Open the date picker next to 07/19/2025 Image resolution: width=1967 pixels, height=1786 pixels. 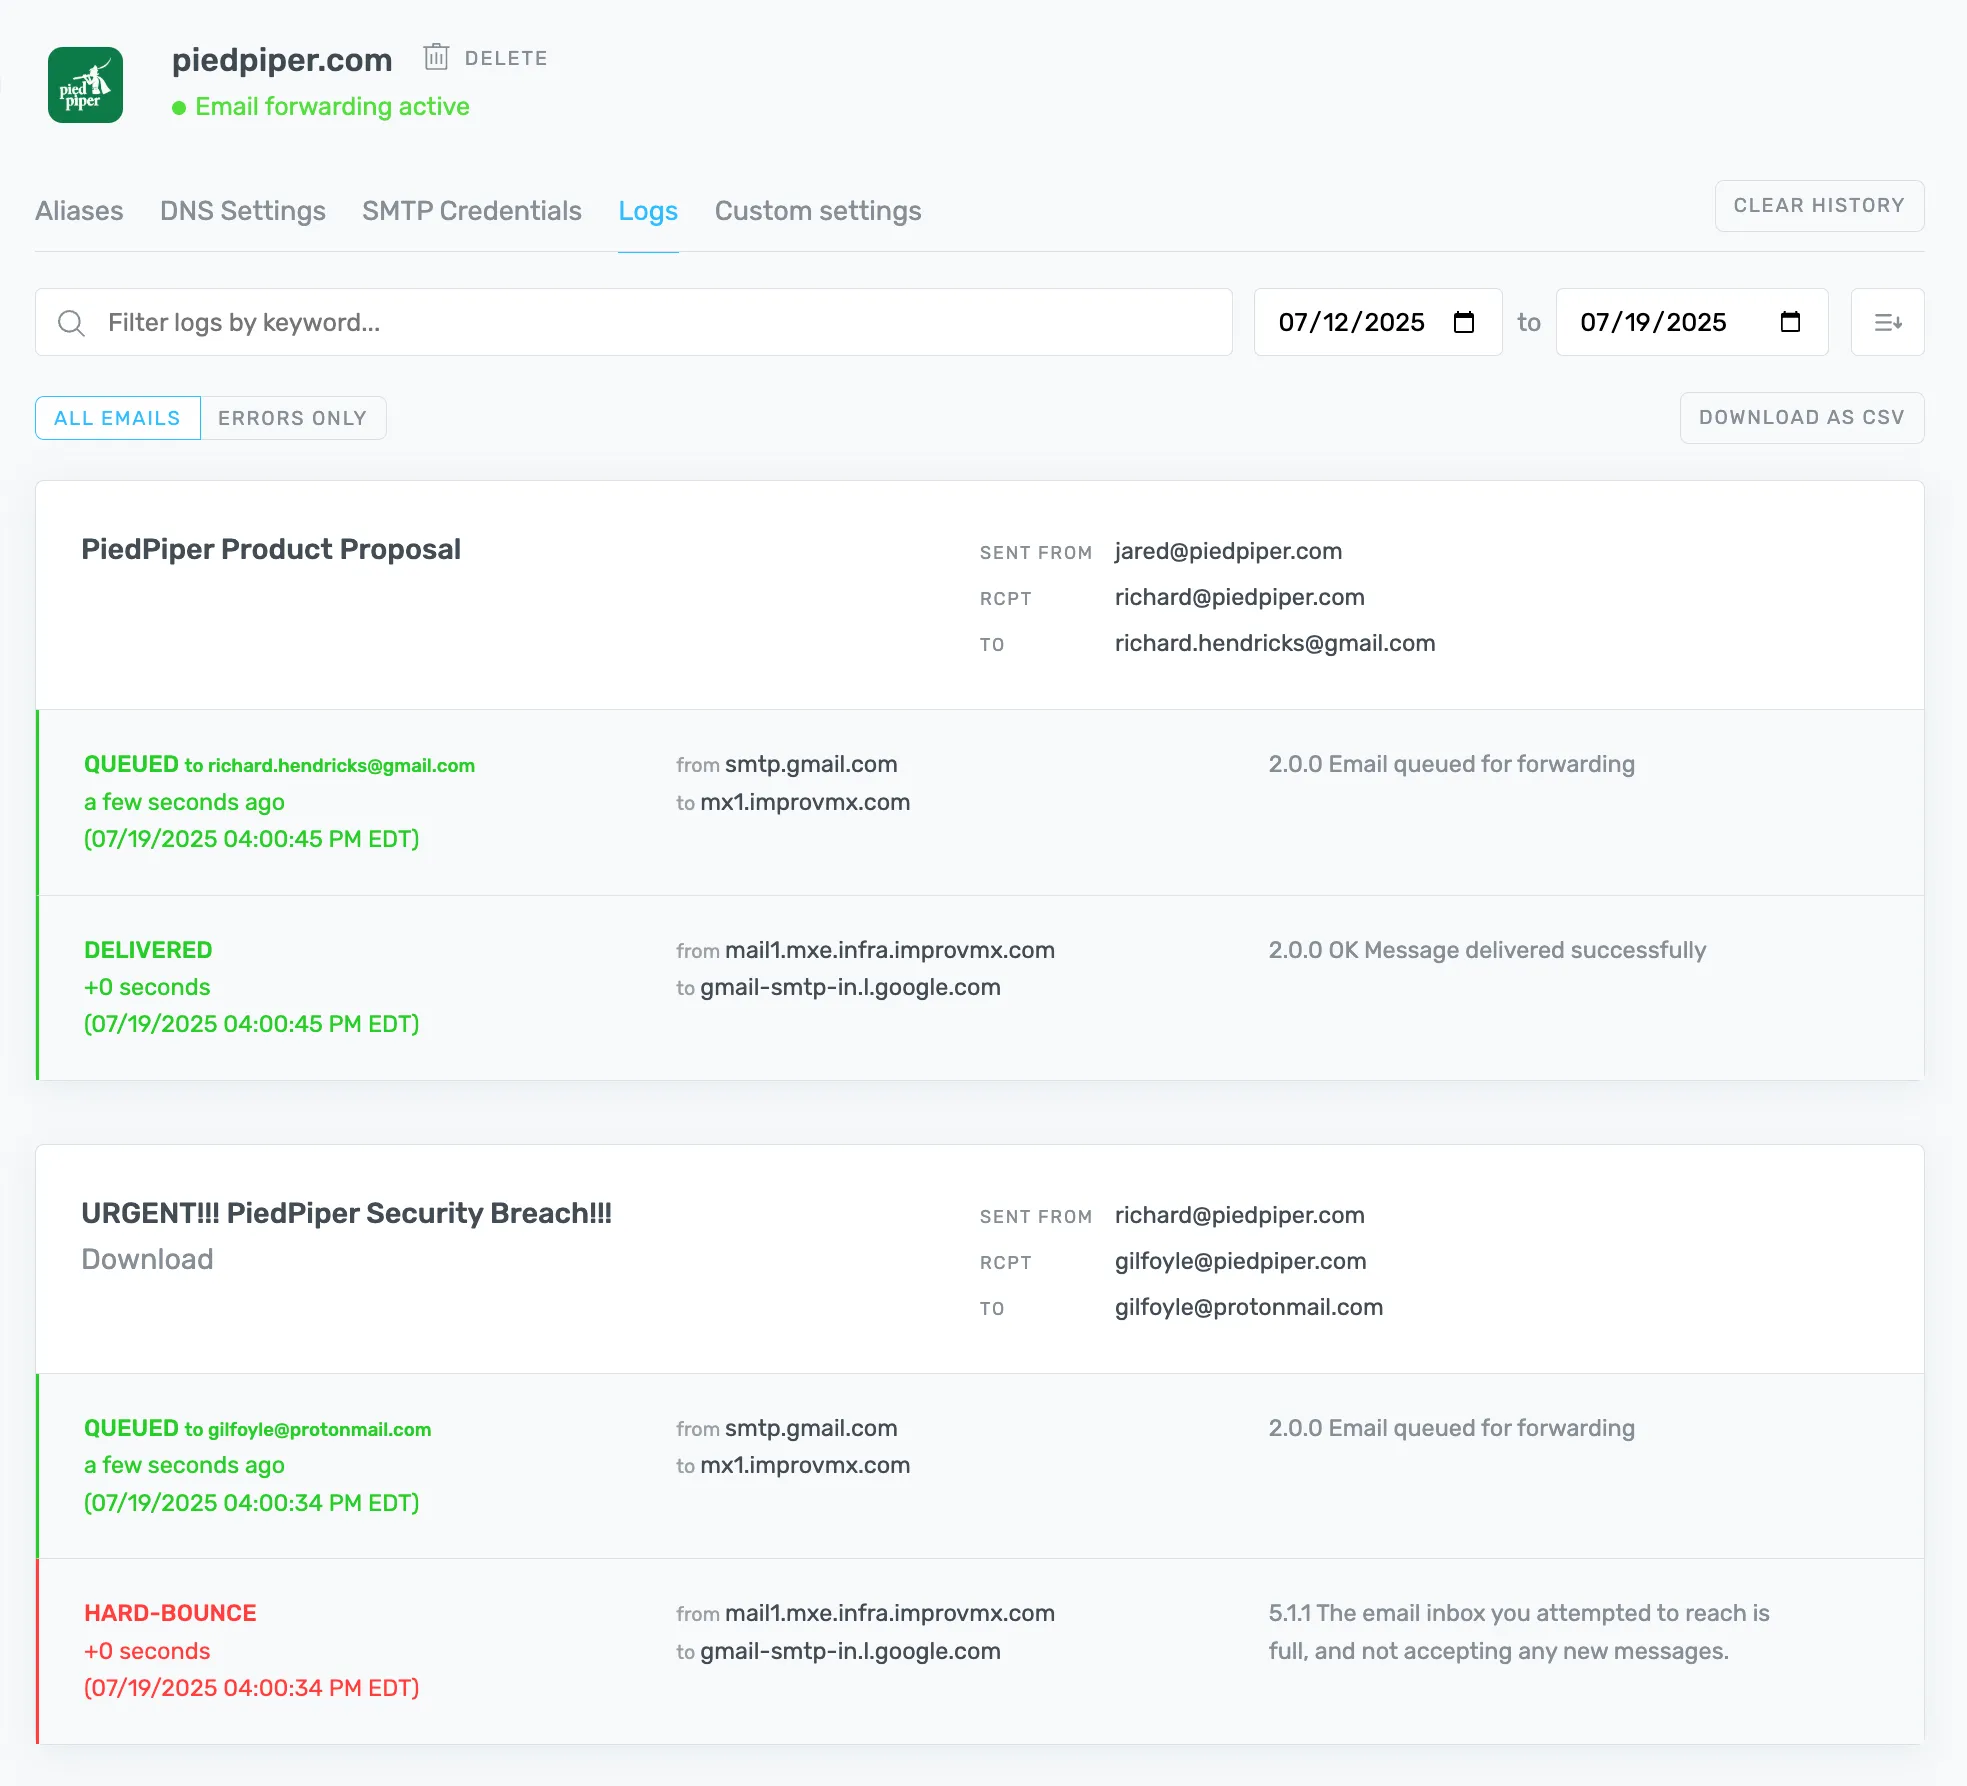1790,322
